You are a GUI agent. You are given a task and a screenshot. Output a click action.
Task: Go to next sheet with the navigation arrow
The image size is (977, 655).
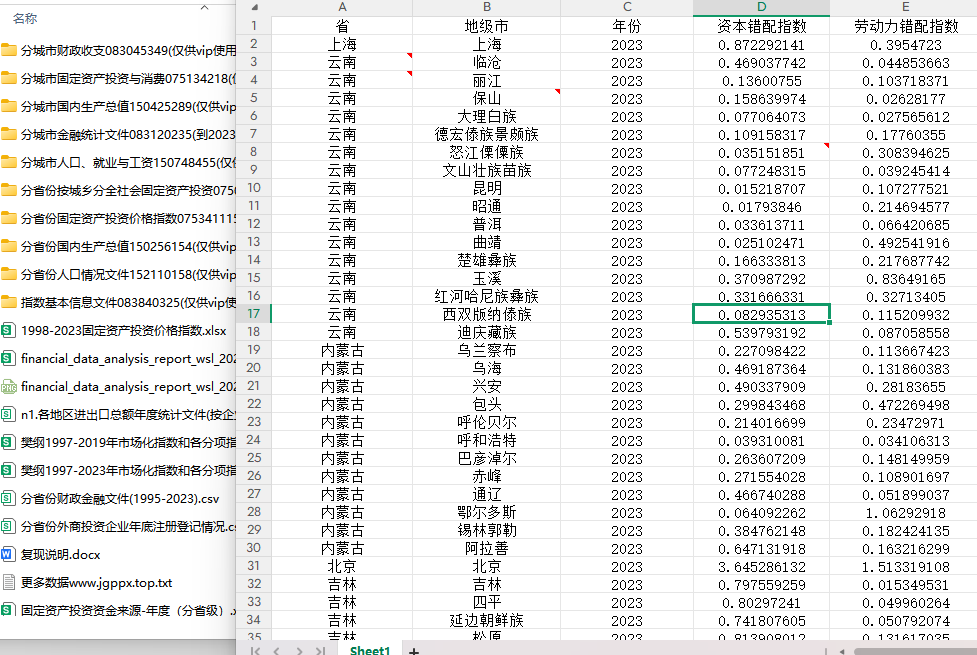coord(300,651)
